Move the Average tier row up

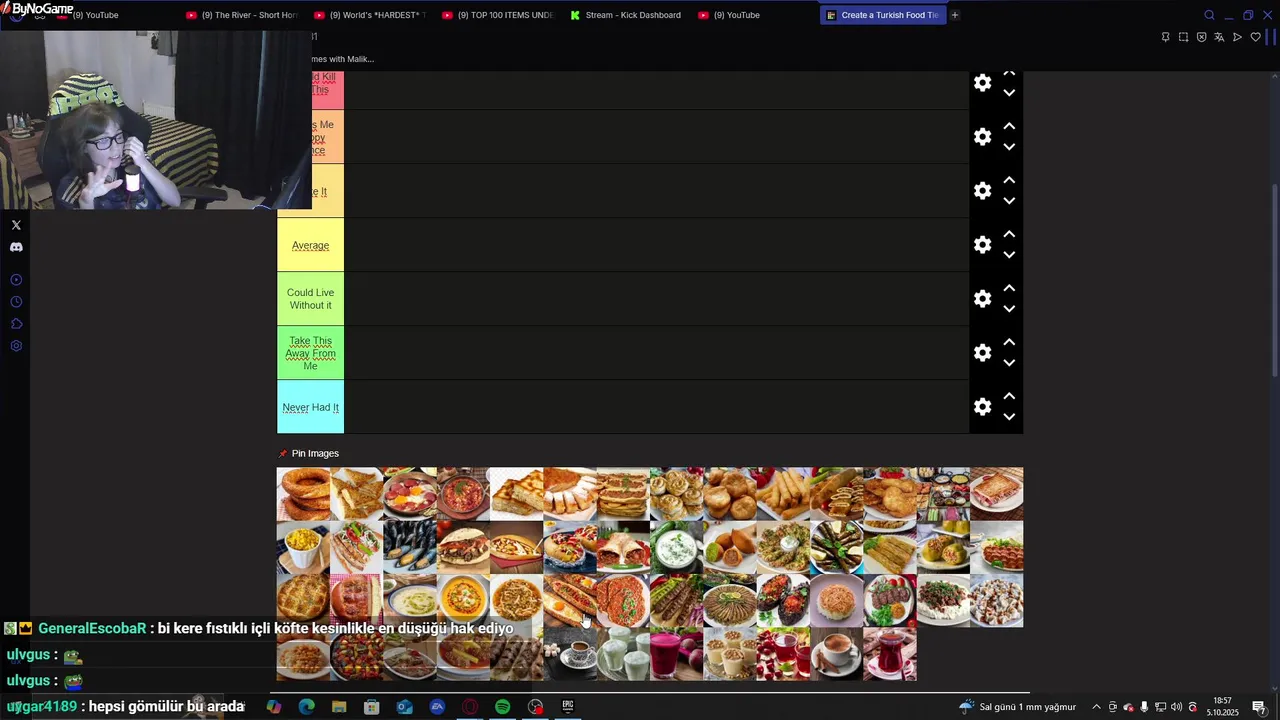[x=1009, y=234]
